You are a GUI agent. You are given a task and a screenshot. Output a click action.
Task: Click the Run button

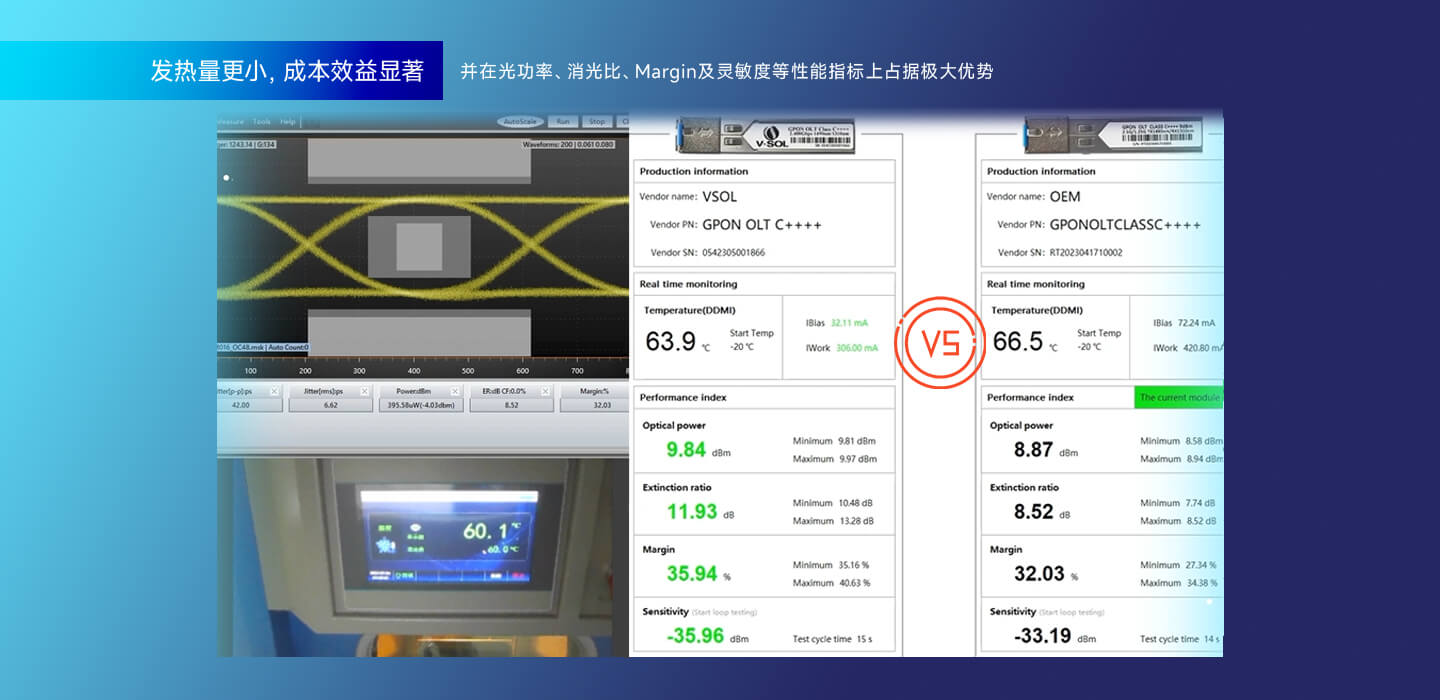[x=563, y=122]
